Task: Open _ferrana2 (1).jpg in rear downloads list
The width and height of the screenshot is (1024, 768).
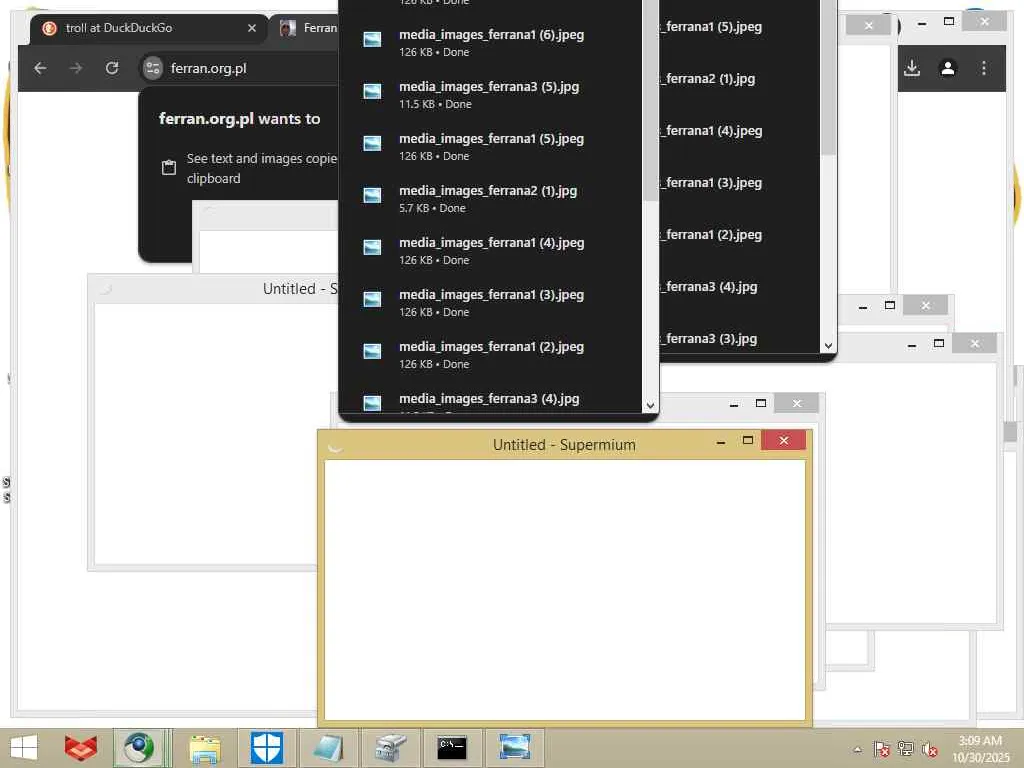Action: pyautogui.click(x=708, y=79)
